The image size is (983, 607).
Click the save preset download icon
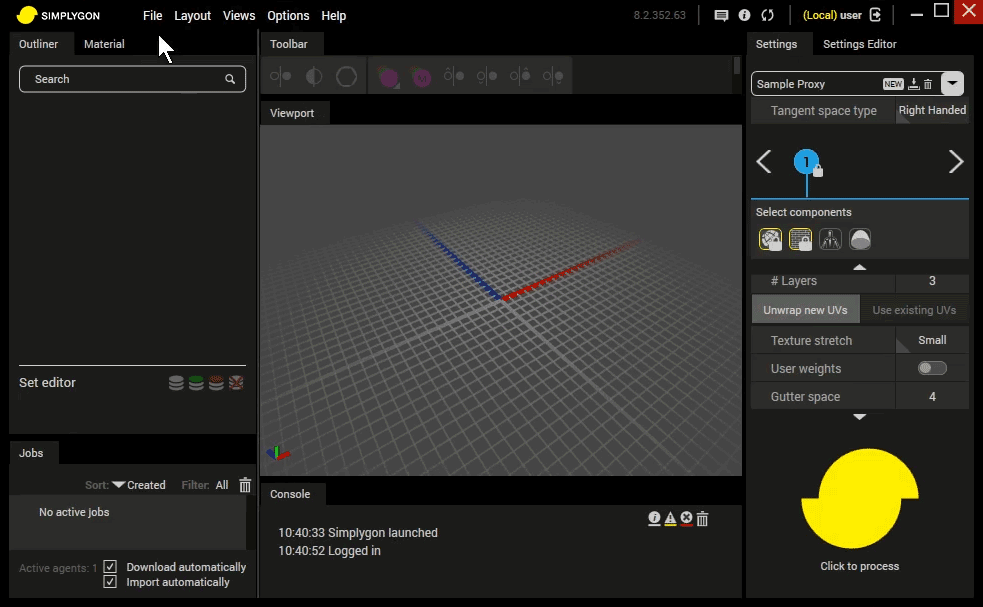(x=913, y=84)
